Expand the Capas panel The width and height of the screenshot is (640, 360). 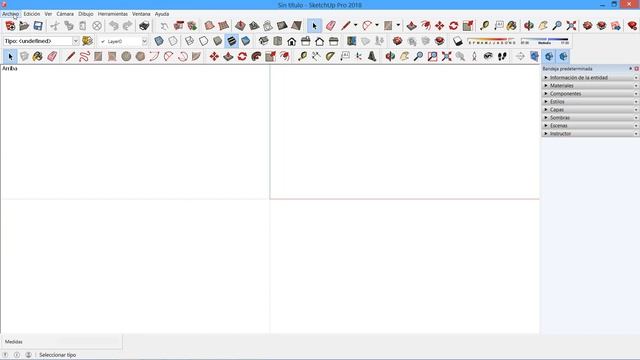591,110
